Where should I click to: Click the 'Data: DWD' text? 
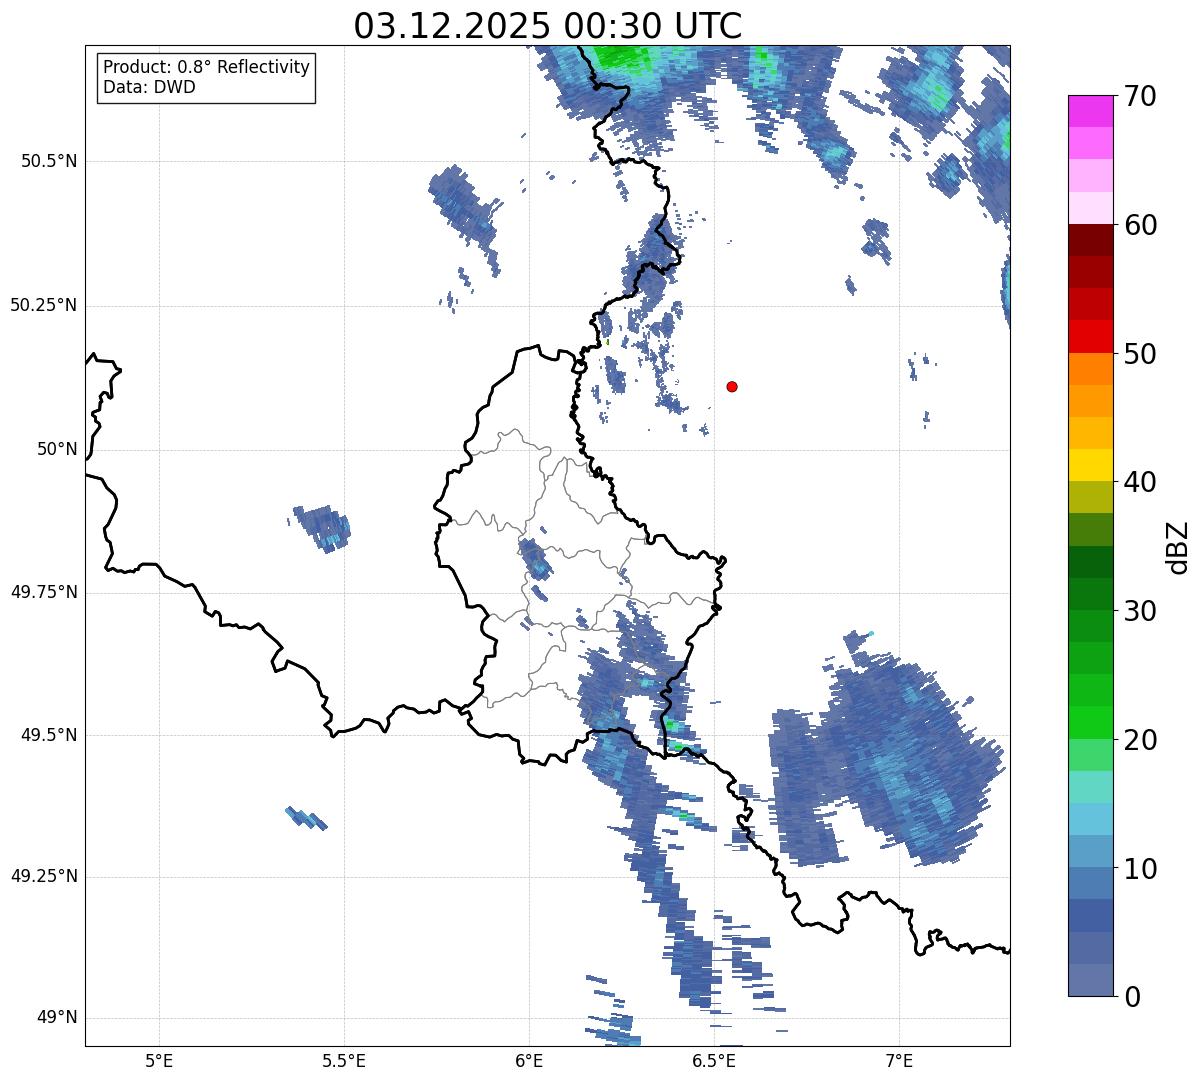(x=149, y=87)
